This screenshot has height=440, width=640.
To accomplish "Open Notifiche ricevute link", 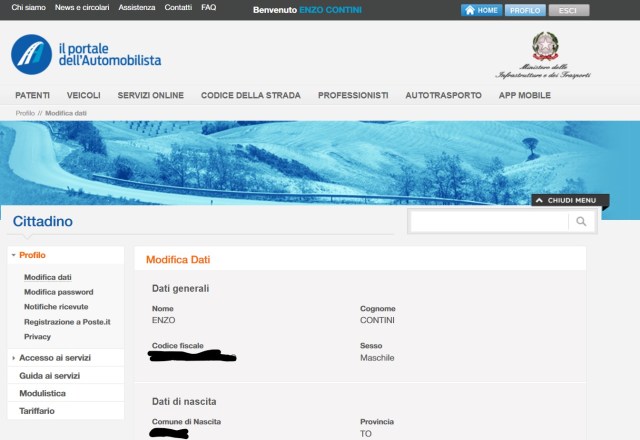I will [x=56, y=307].
